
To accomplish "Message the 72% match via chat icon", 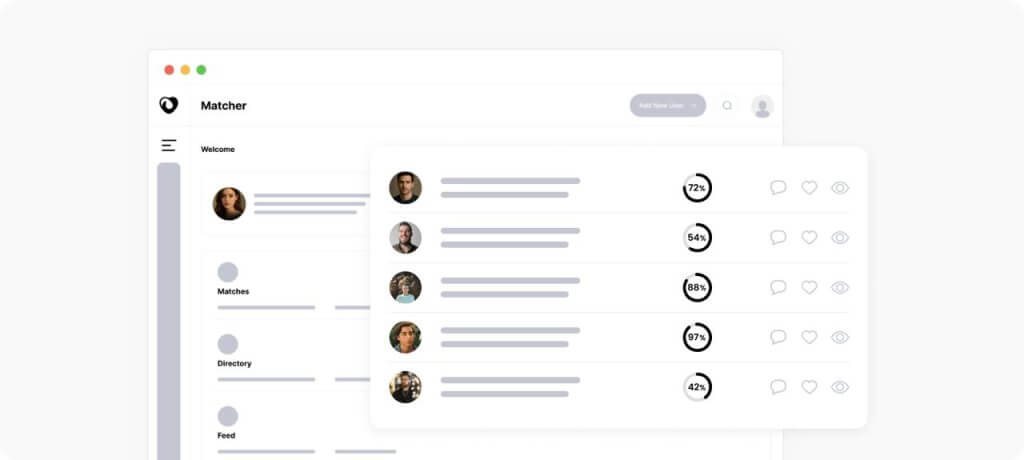I will (778, 188).
